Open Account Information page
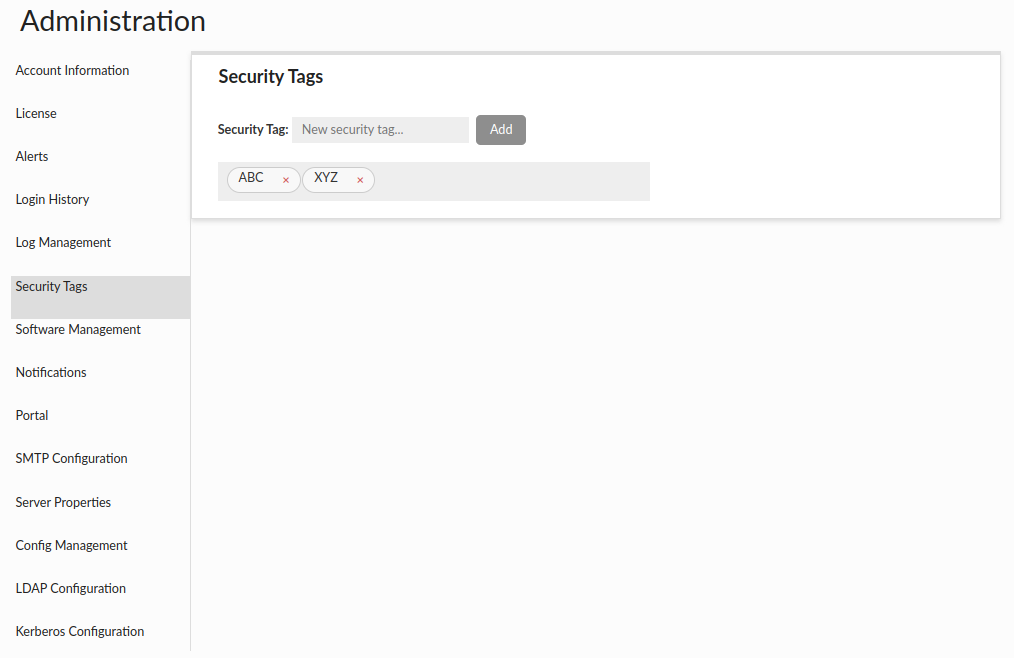Screen dimensions: 1014x658 (x=72, y=71)
